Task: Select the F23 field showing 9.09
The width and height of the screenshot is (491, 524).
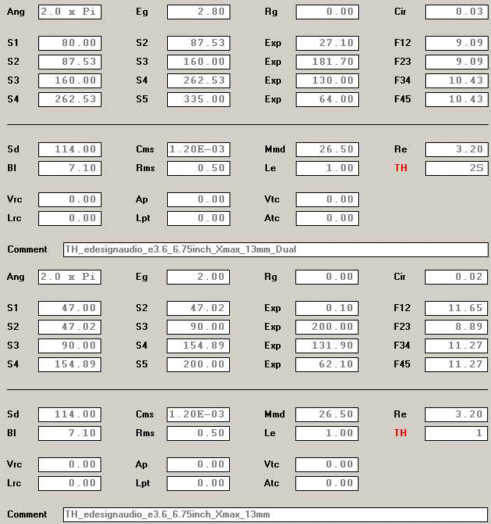Action: pos(457,62)
